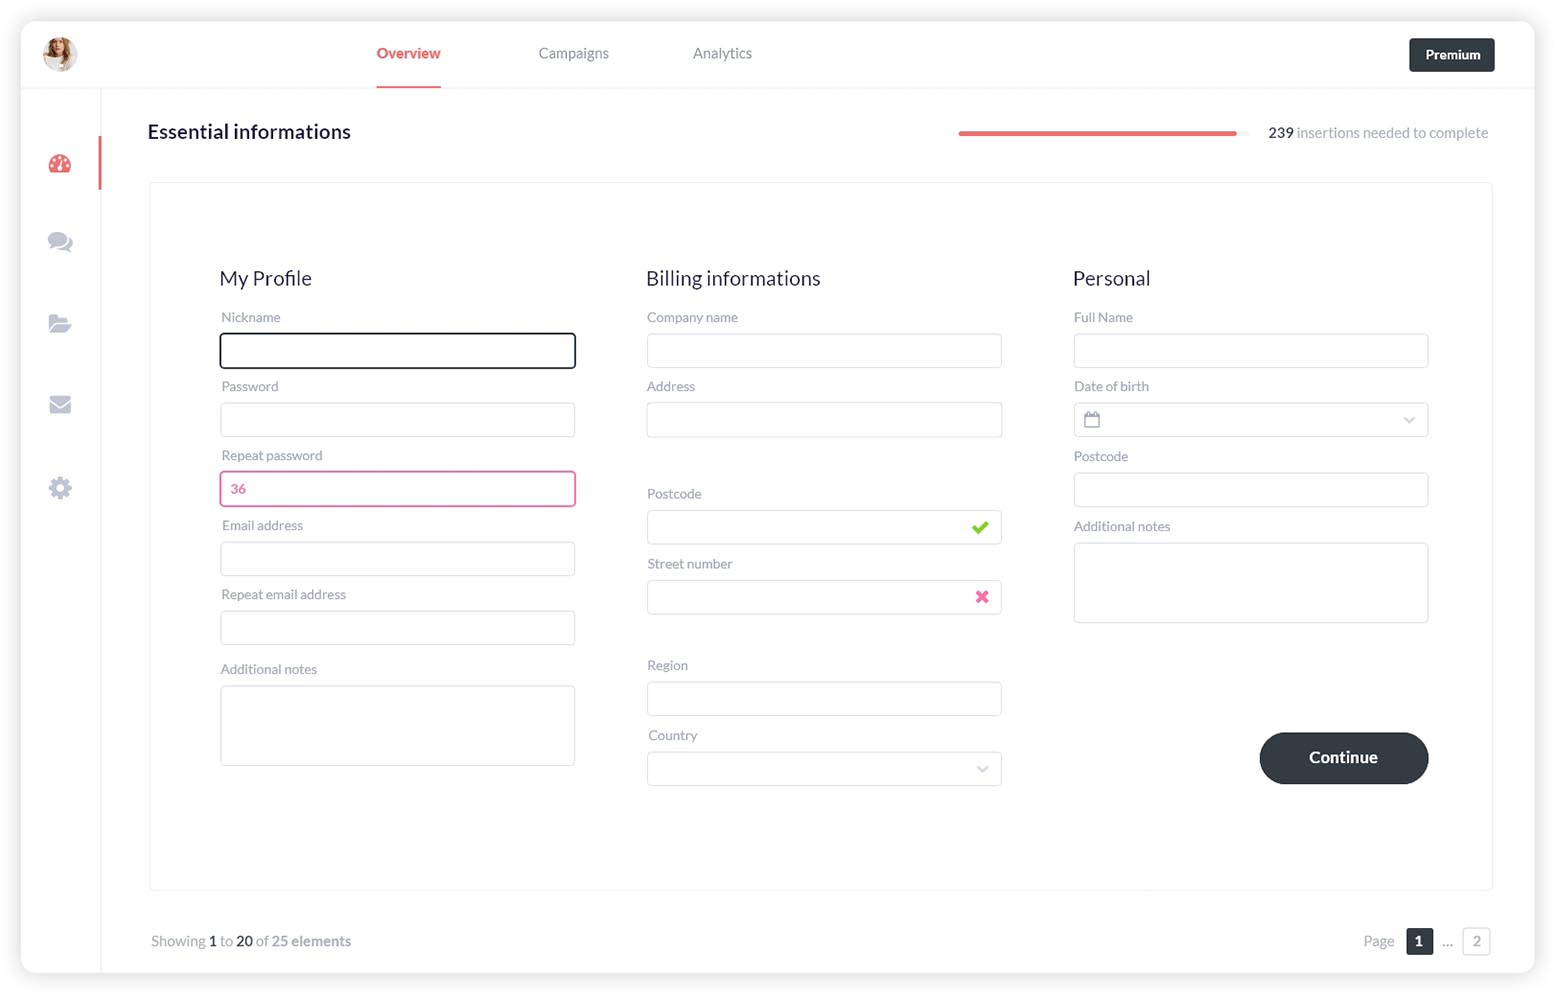Click the calendar icon in Date of birth
The image size is (1556, 994).
tap(1092, 420)
